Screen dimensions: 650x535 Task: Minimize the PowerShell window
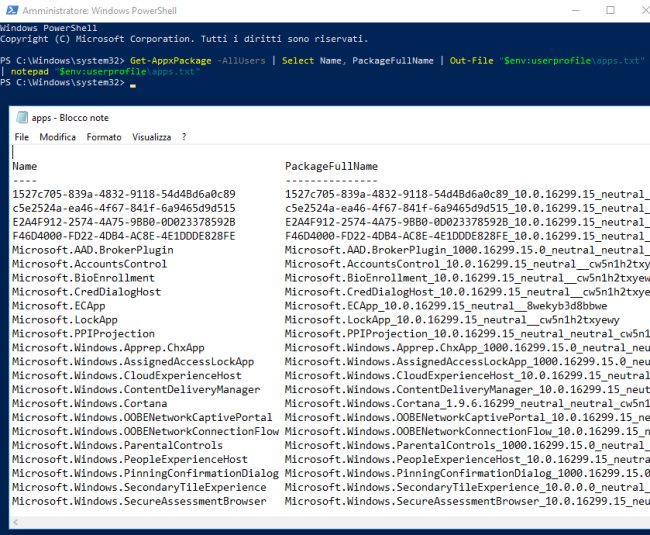click(x=576, y=10)
